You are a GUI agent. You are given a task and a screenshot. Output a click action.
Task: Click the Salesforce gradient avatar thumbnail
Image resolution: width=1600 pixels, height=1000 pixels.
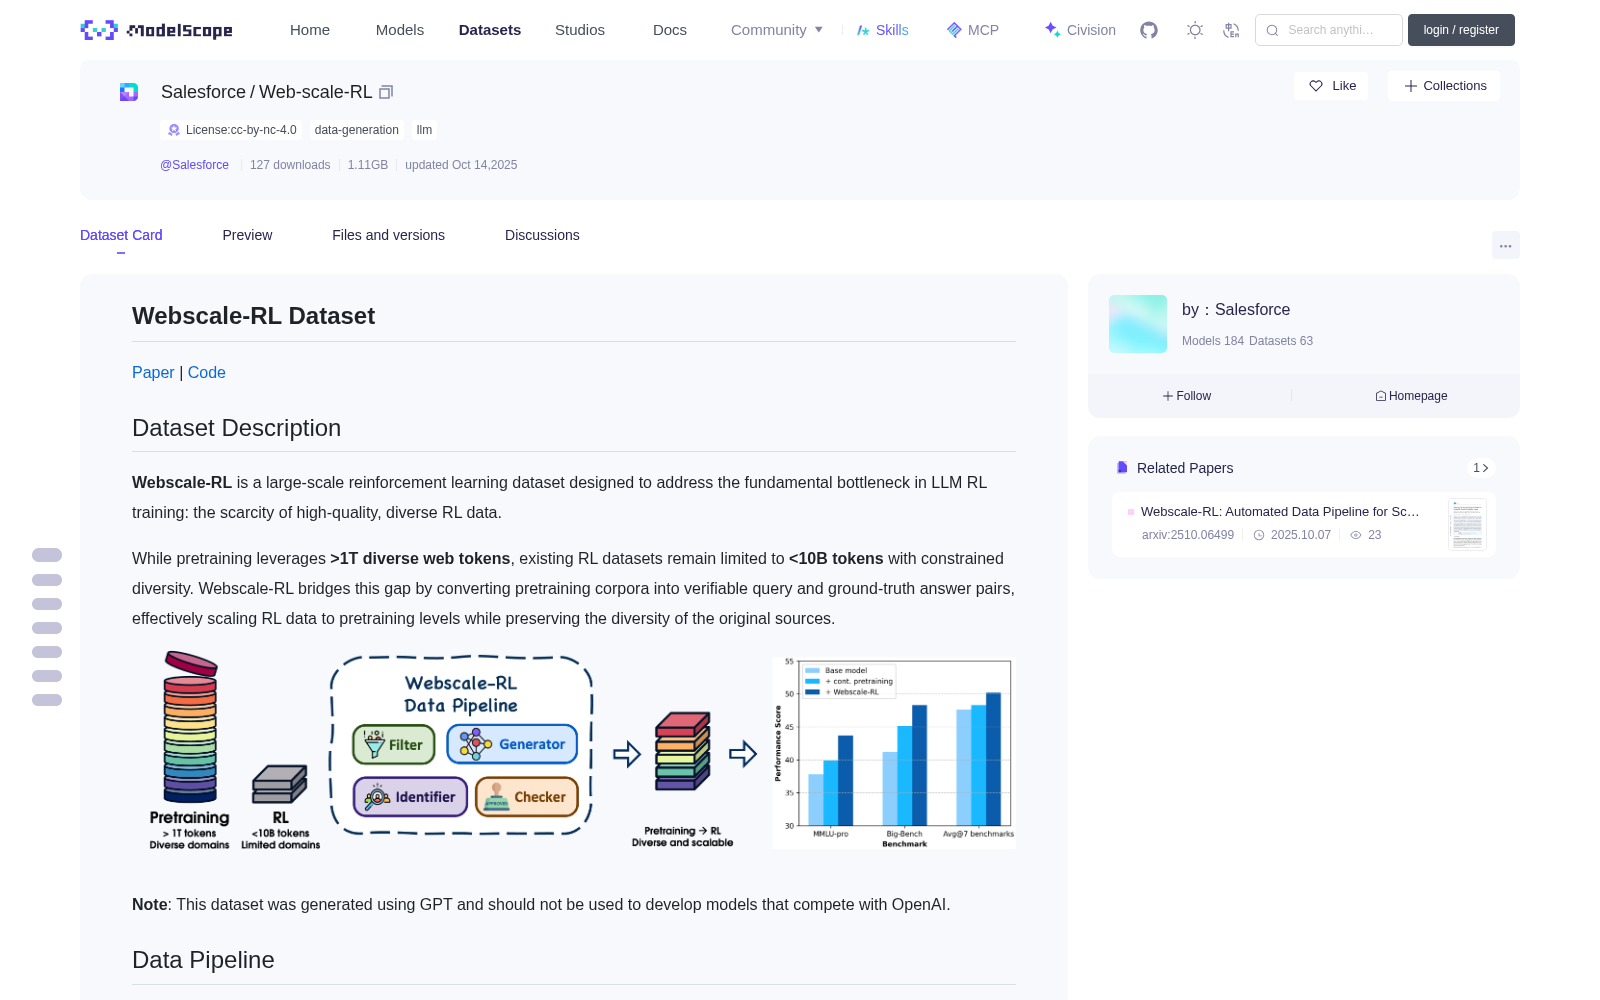pos(1138,324)
